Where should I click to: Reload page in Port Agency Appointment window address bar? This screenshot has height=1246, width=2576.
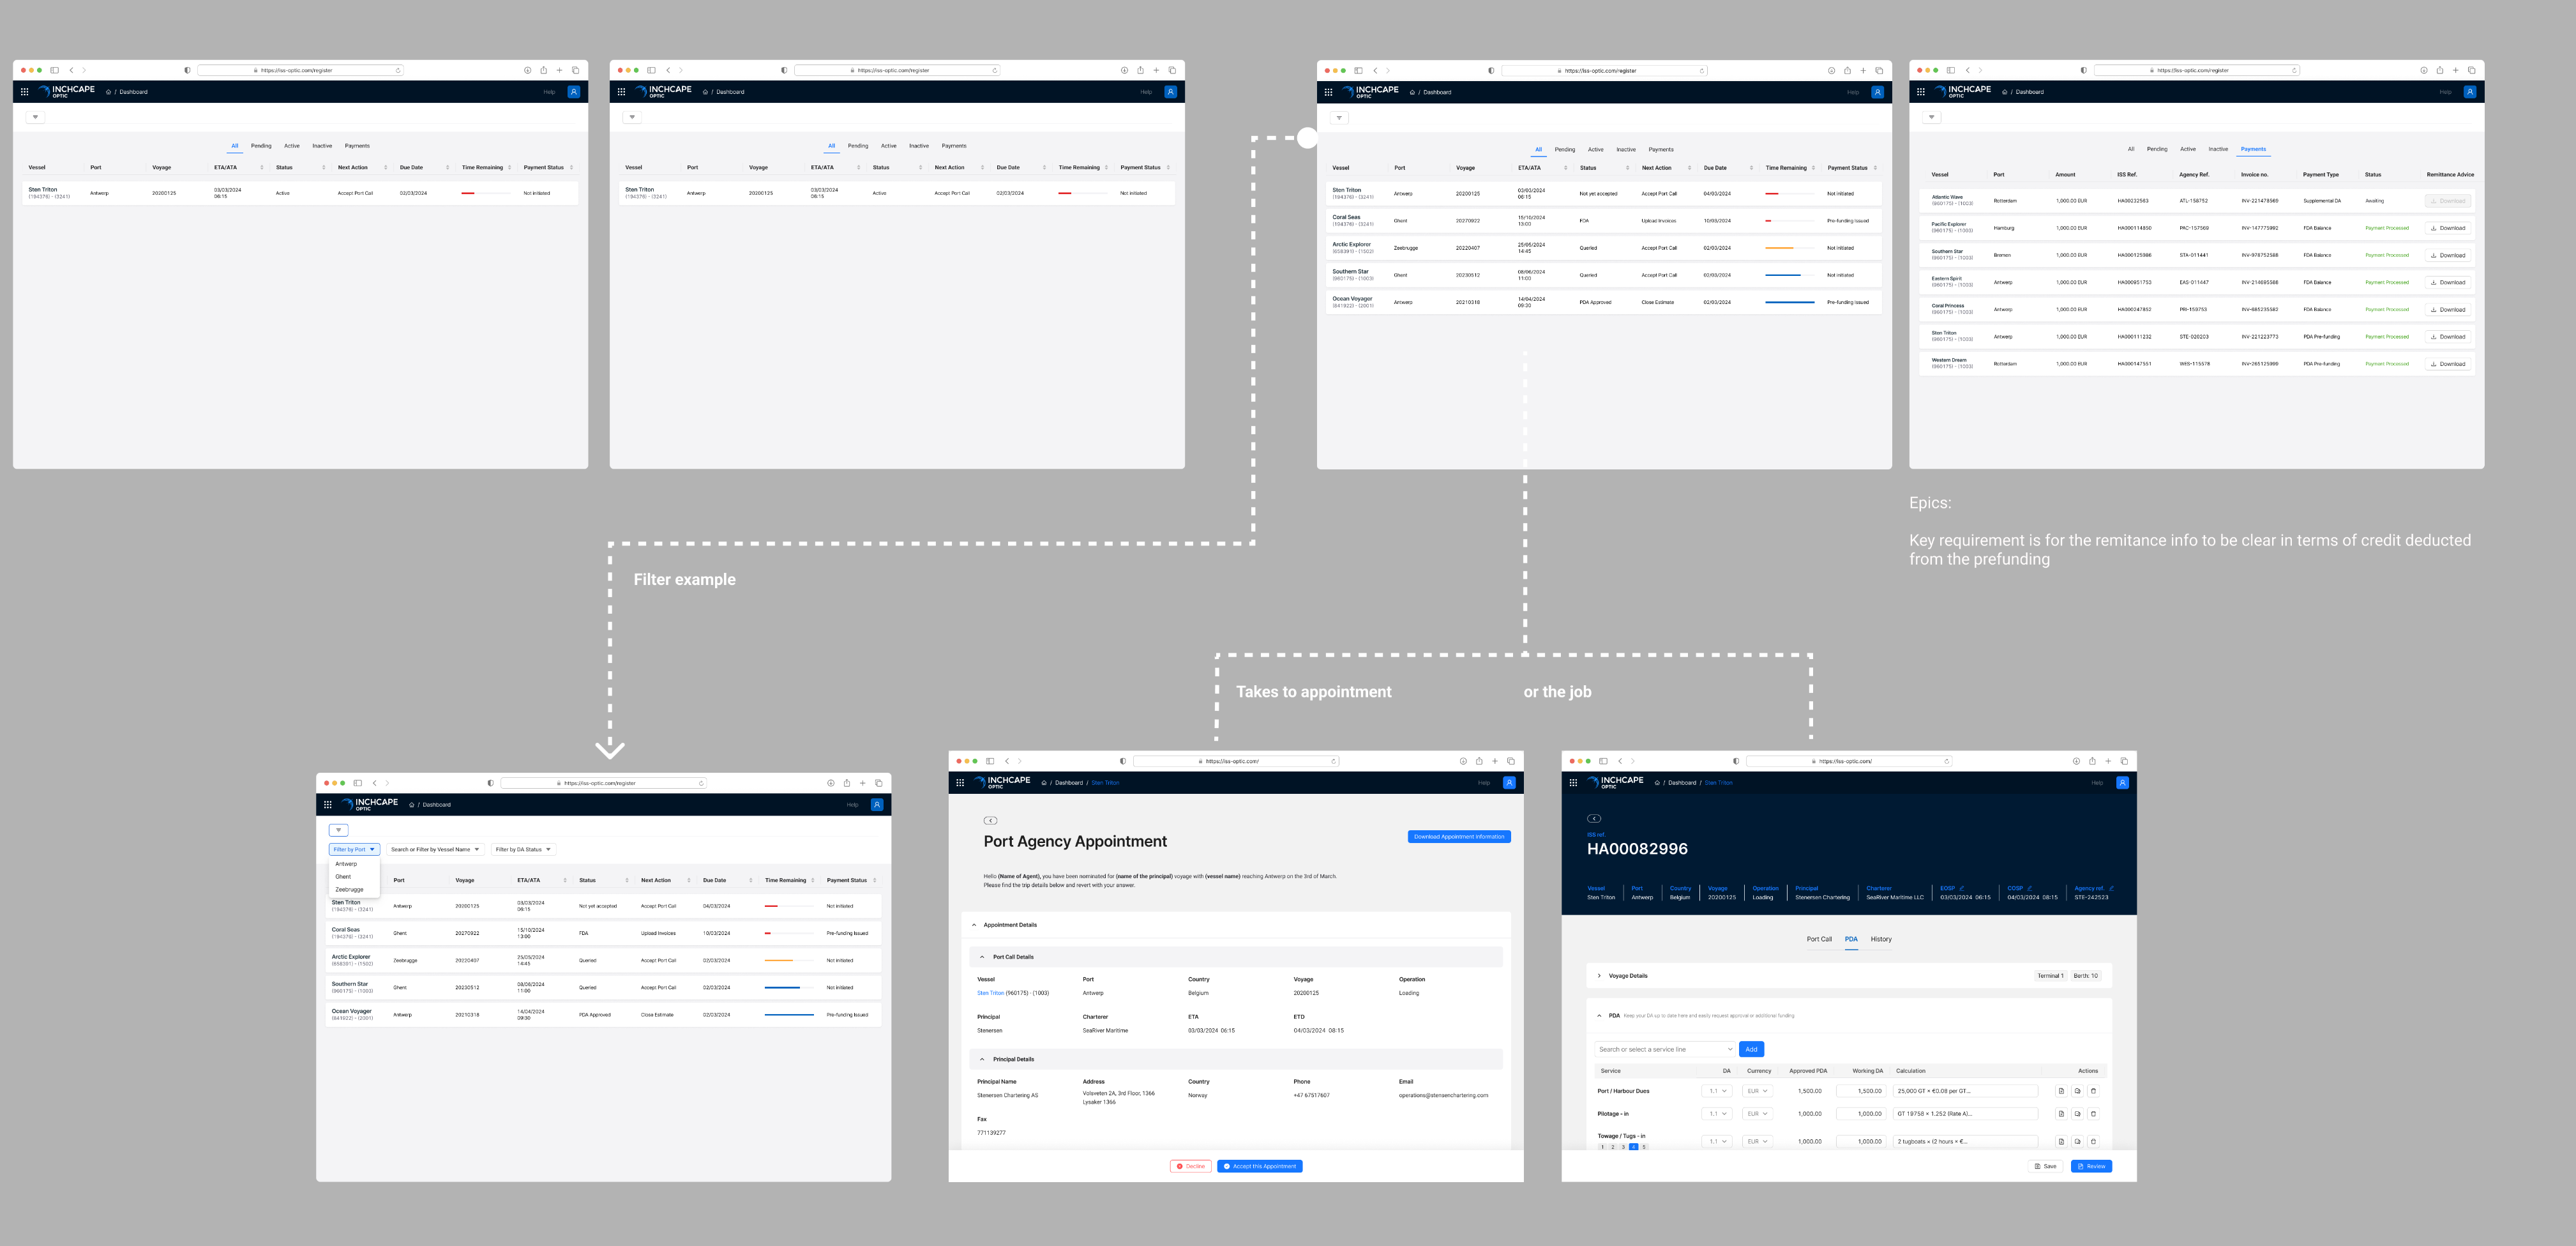coord(1333,761)
